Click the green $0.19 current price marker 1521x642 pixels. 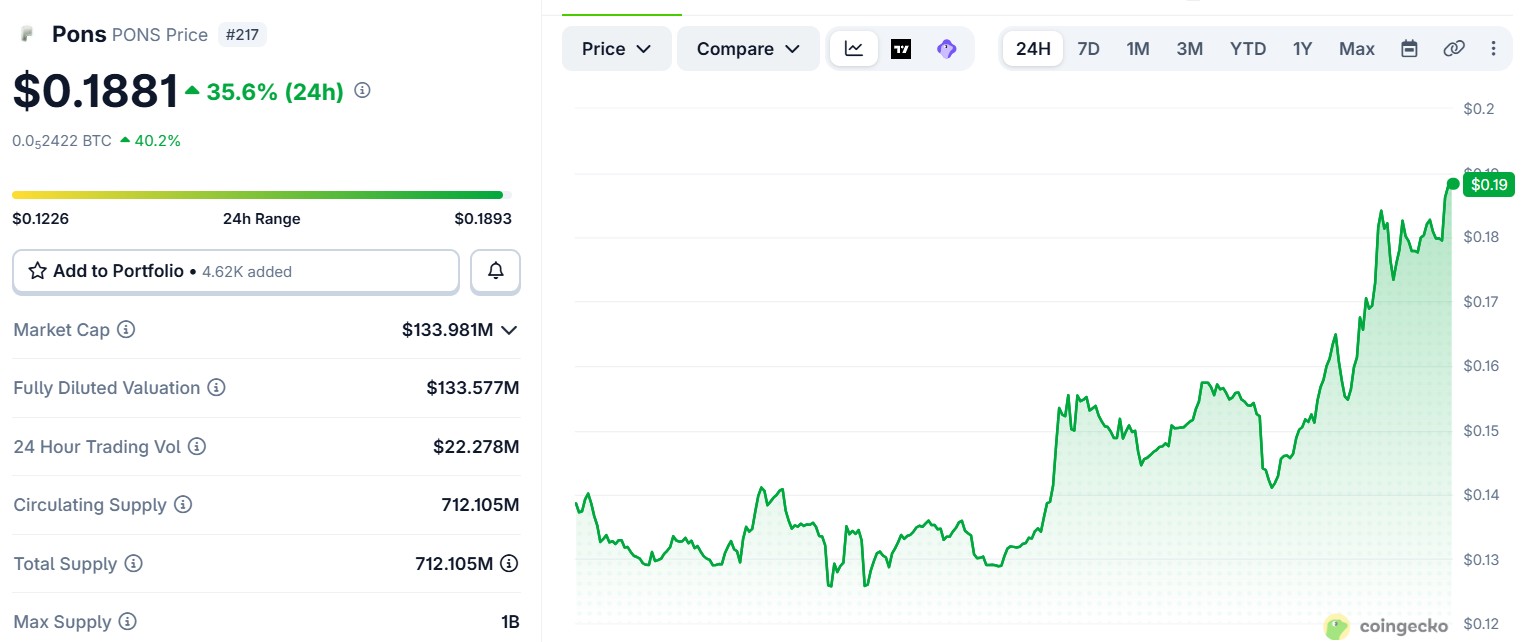coord(1489,184)
